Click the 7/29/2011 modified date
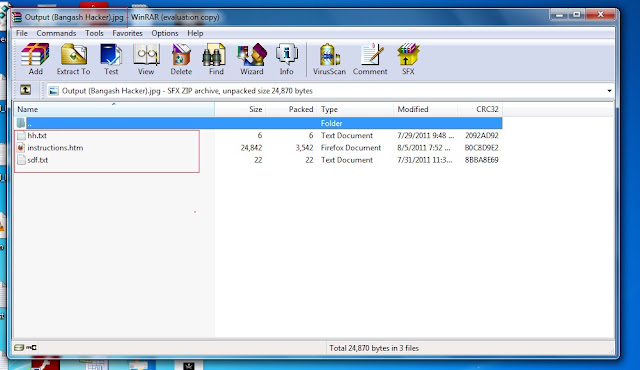Image resolution: width=640 pixels, height=370 pixels. 425,135
